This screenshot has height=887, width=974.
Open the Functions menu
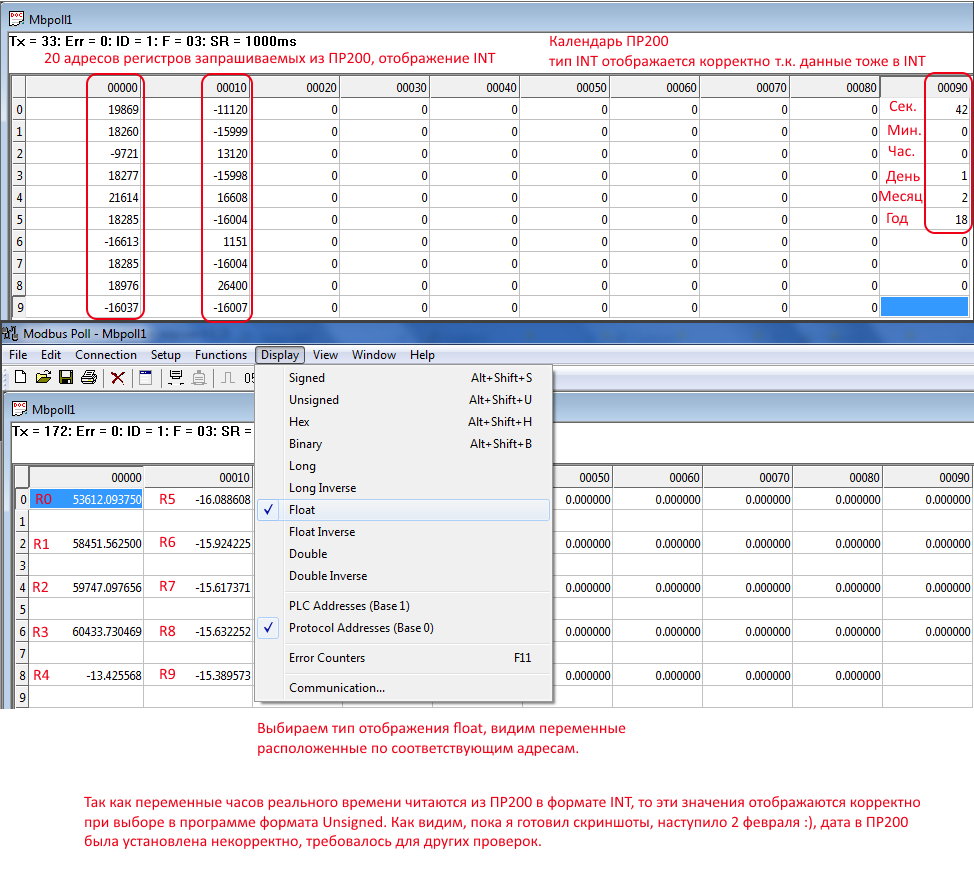[x=221, y=355]
